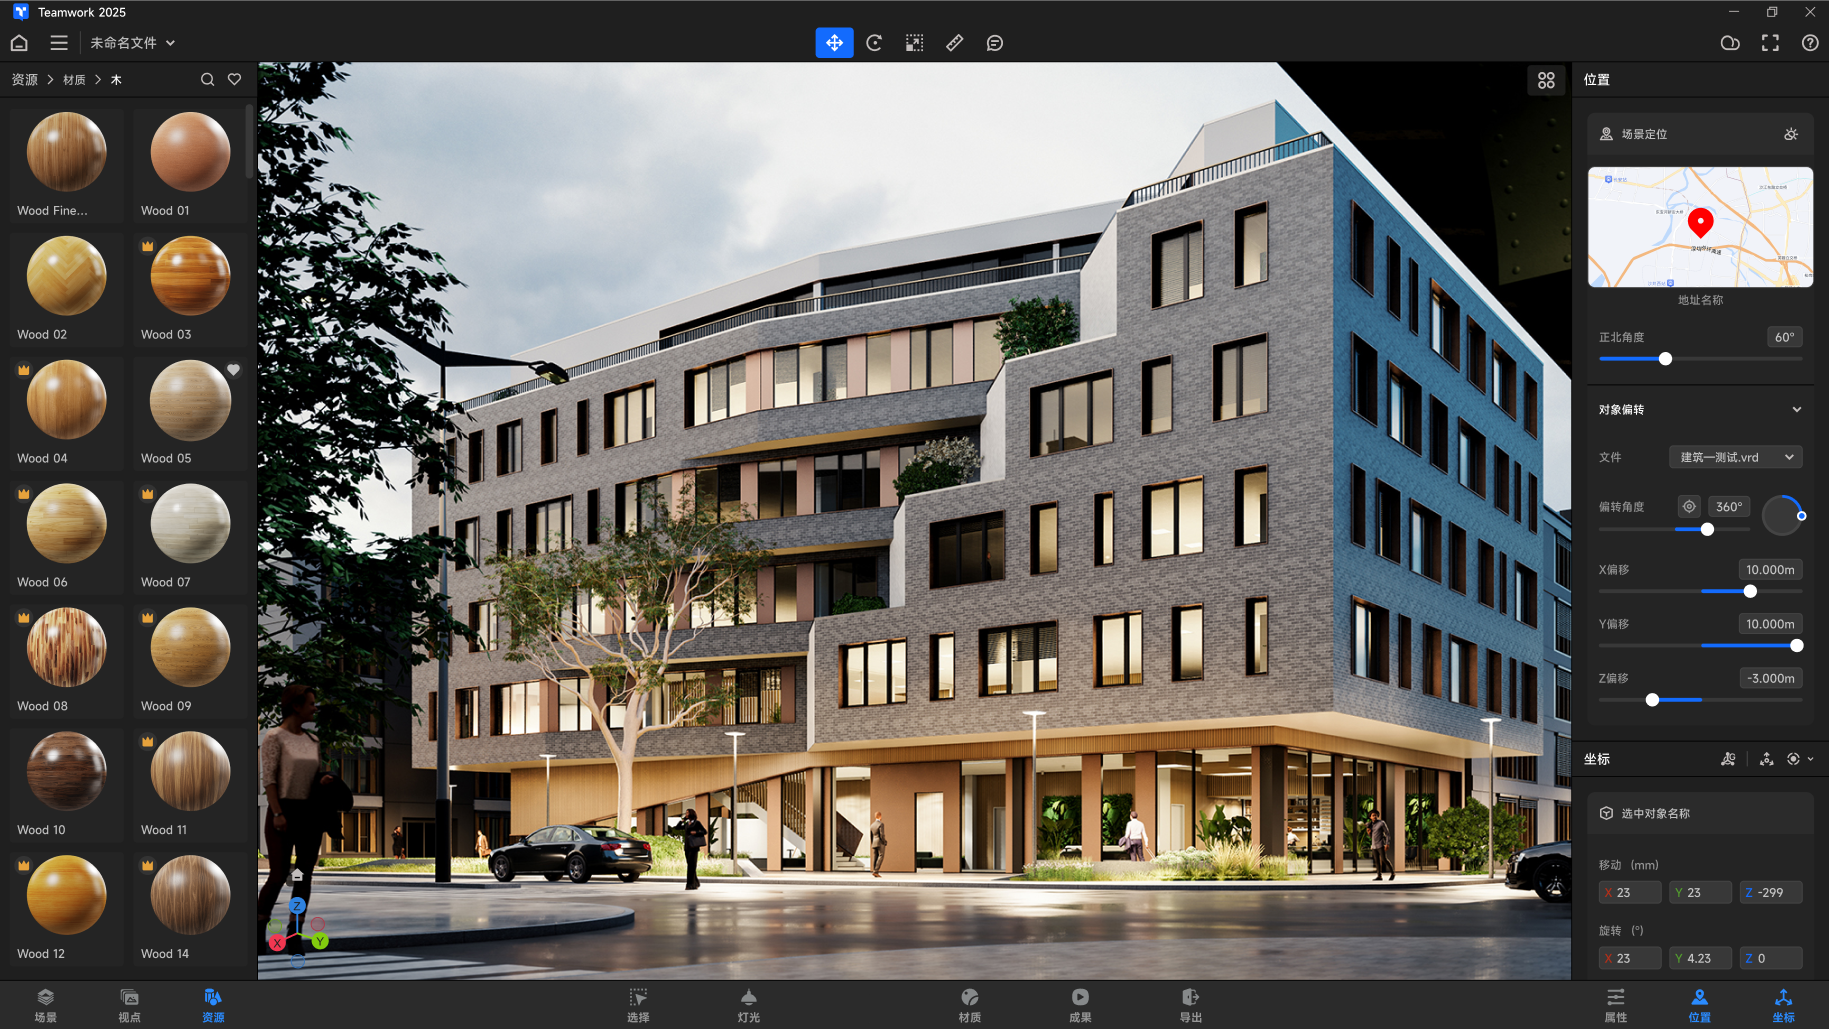This screenshot has height=1029, width=1829.
Task: Adjust the Y偏移 slider handle
Action: 1796,646
